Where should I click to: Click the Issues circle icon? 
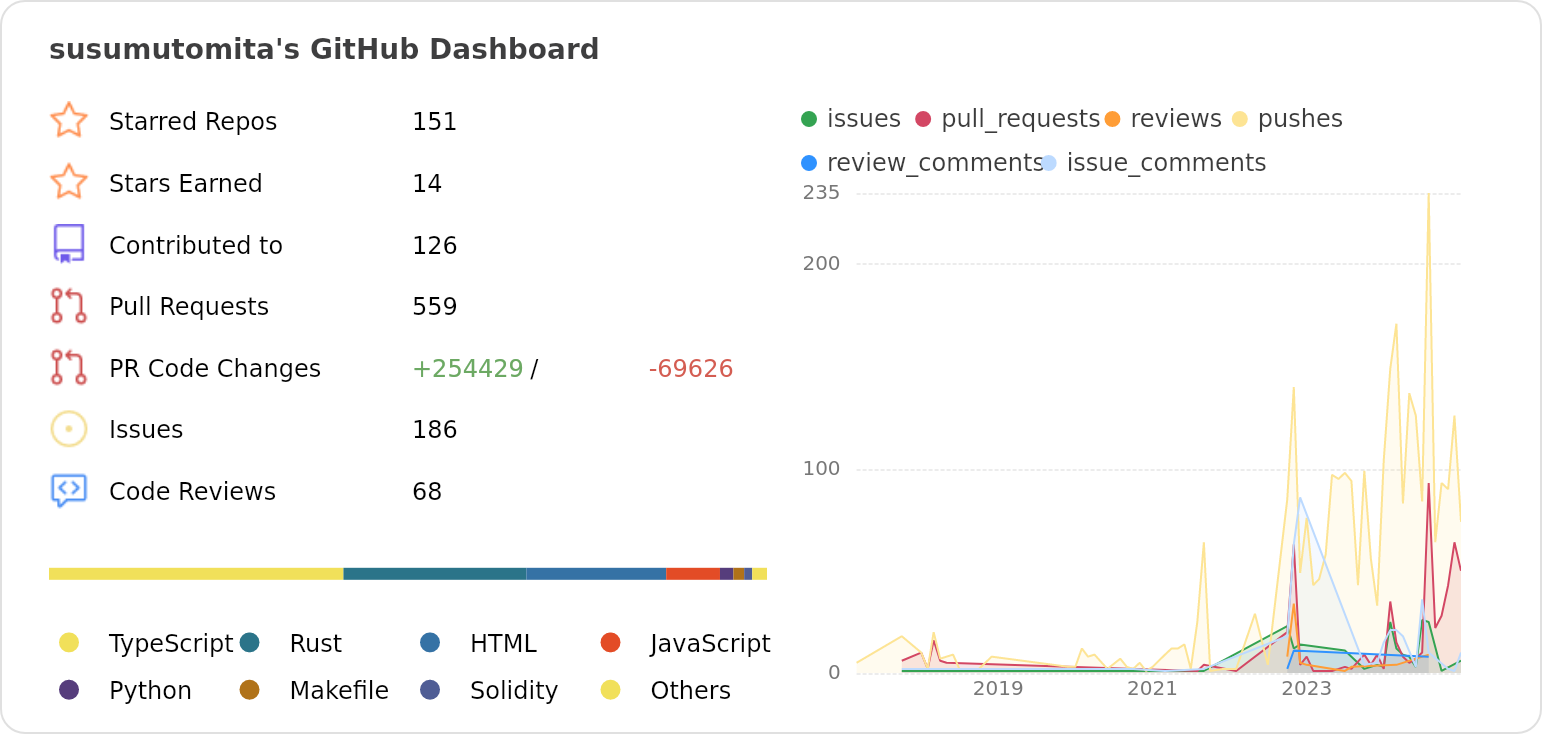pyautogui.click(x=69, y=429)
